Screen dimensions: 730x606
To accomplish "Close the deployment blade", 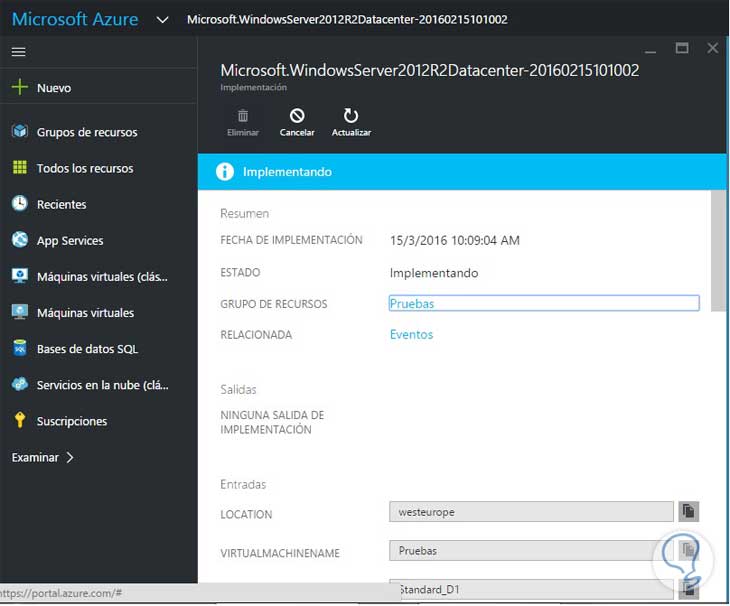I will 713,48.
